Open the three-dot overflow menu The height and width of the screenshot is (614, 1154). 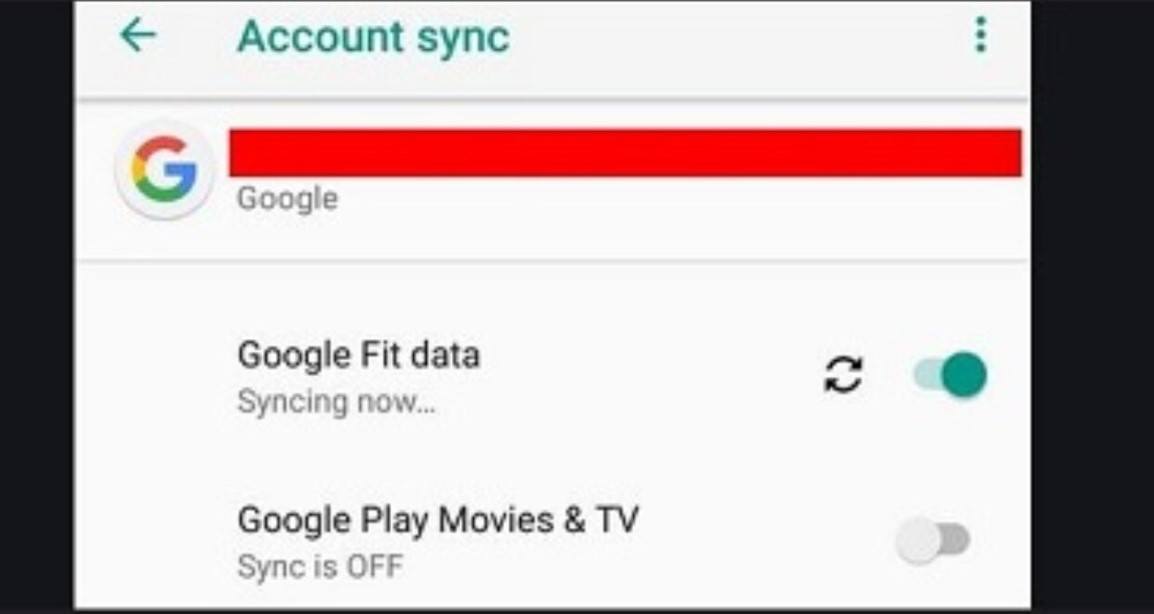[x=980, y=36]
